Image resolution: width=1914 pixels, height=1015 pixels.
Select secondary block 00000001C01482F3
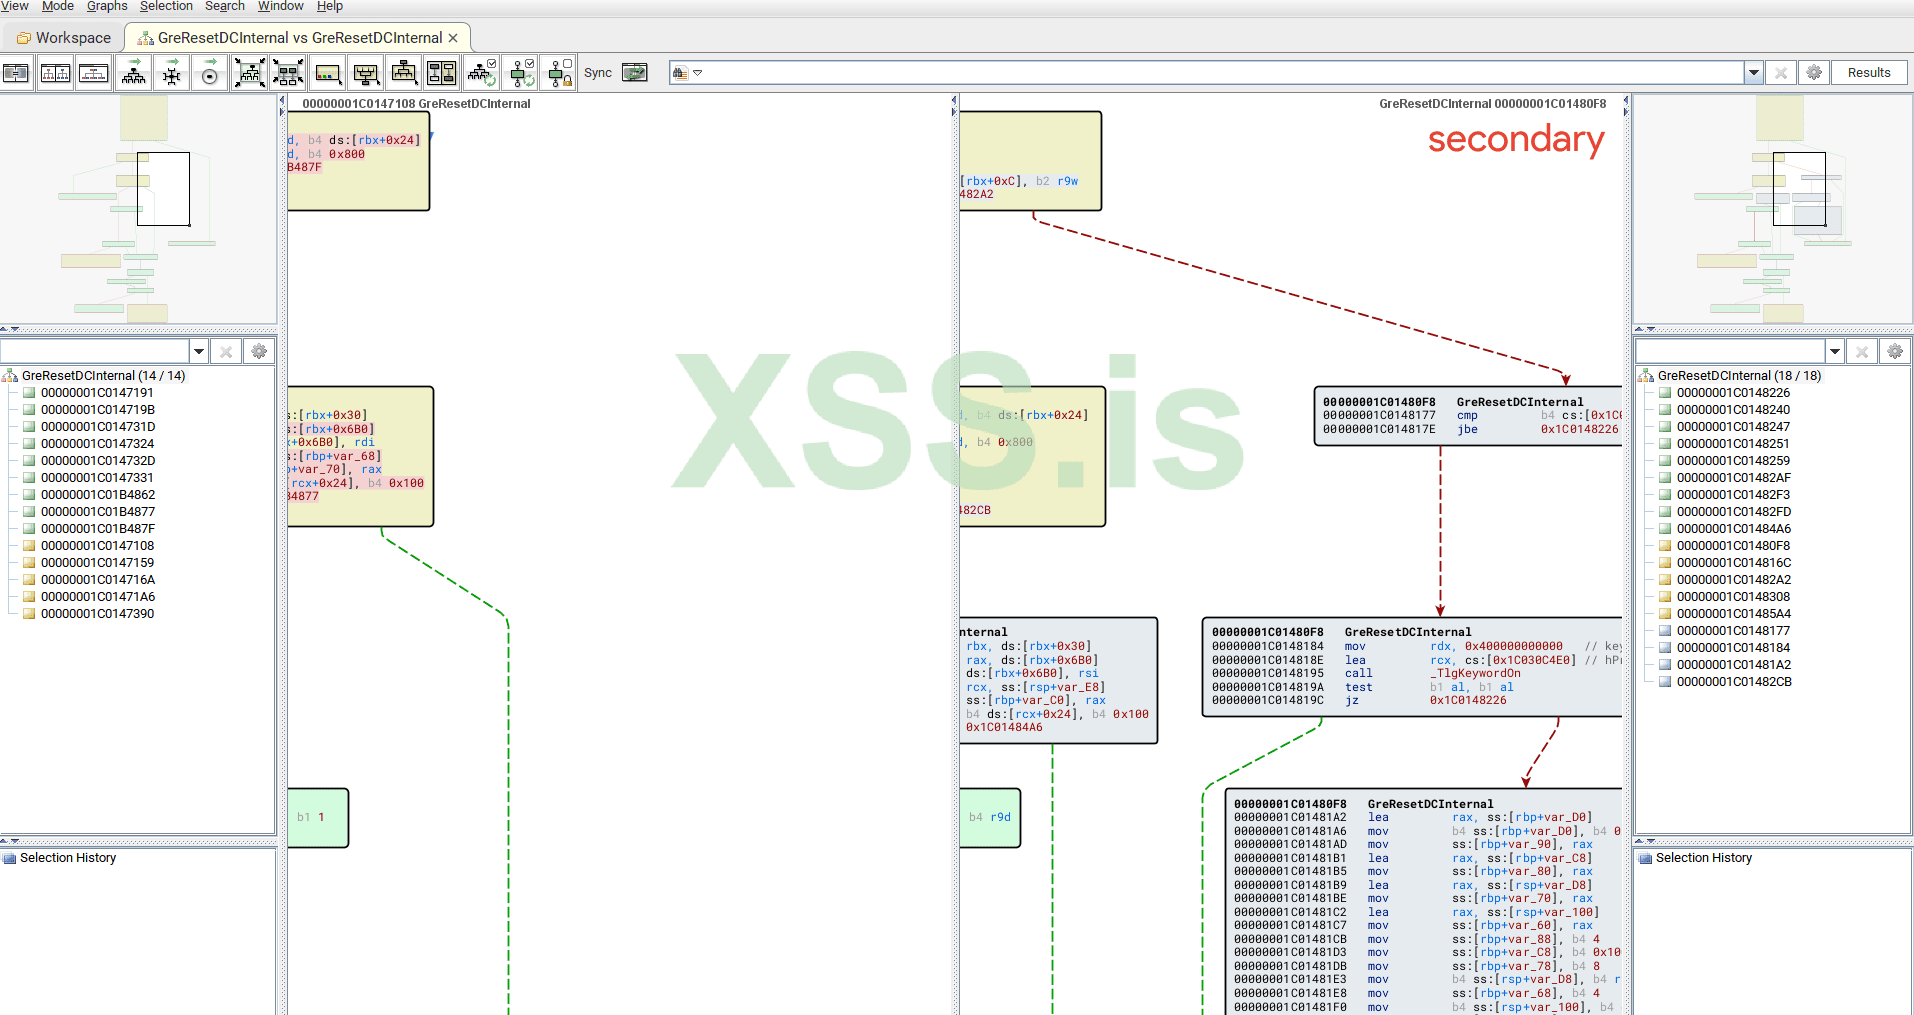(1733, 495)
